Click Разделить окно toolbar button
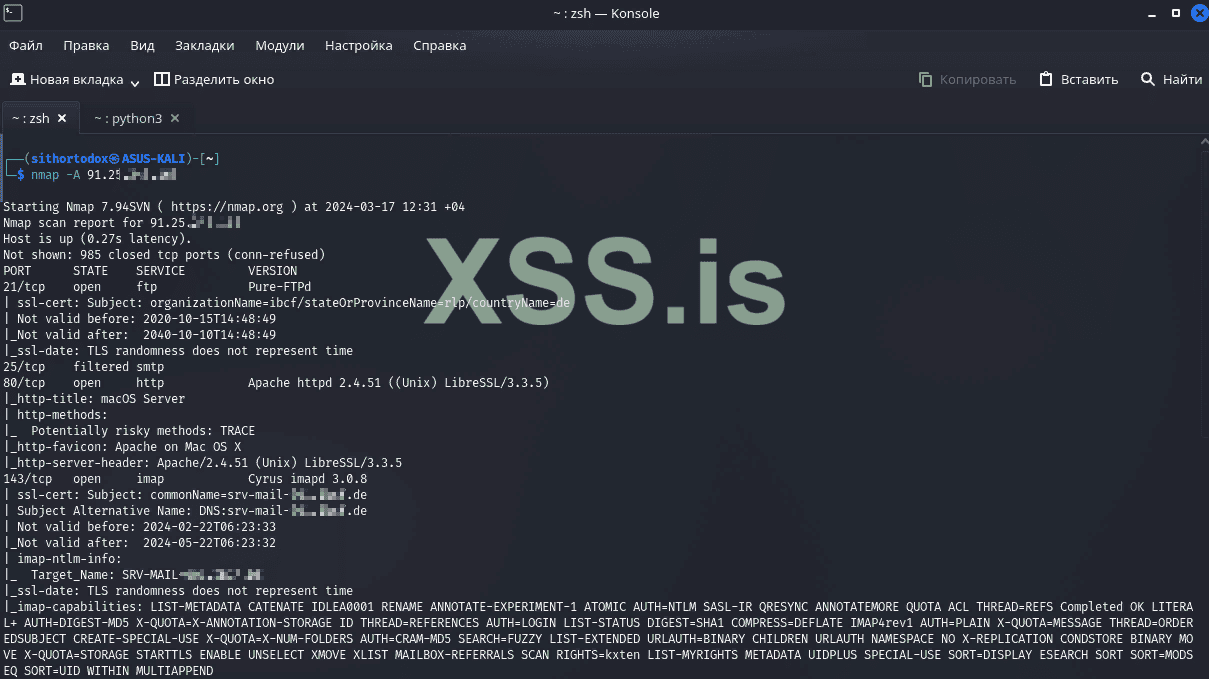This screenshot has width=1209, height=679. coord(214,79)
